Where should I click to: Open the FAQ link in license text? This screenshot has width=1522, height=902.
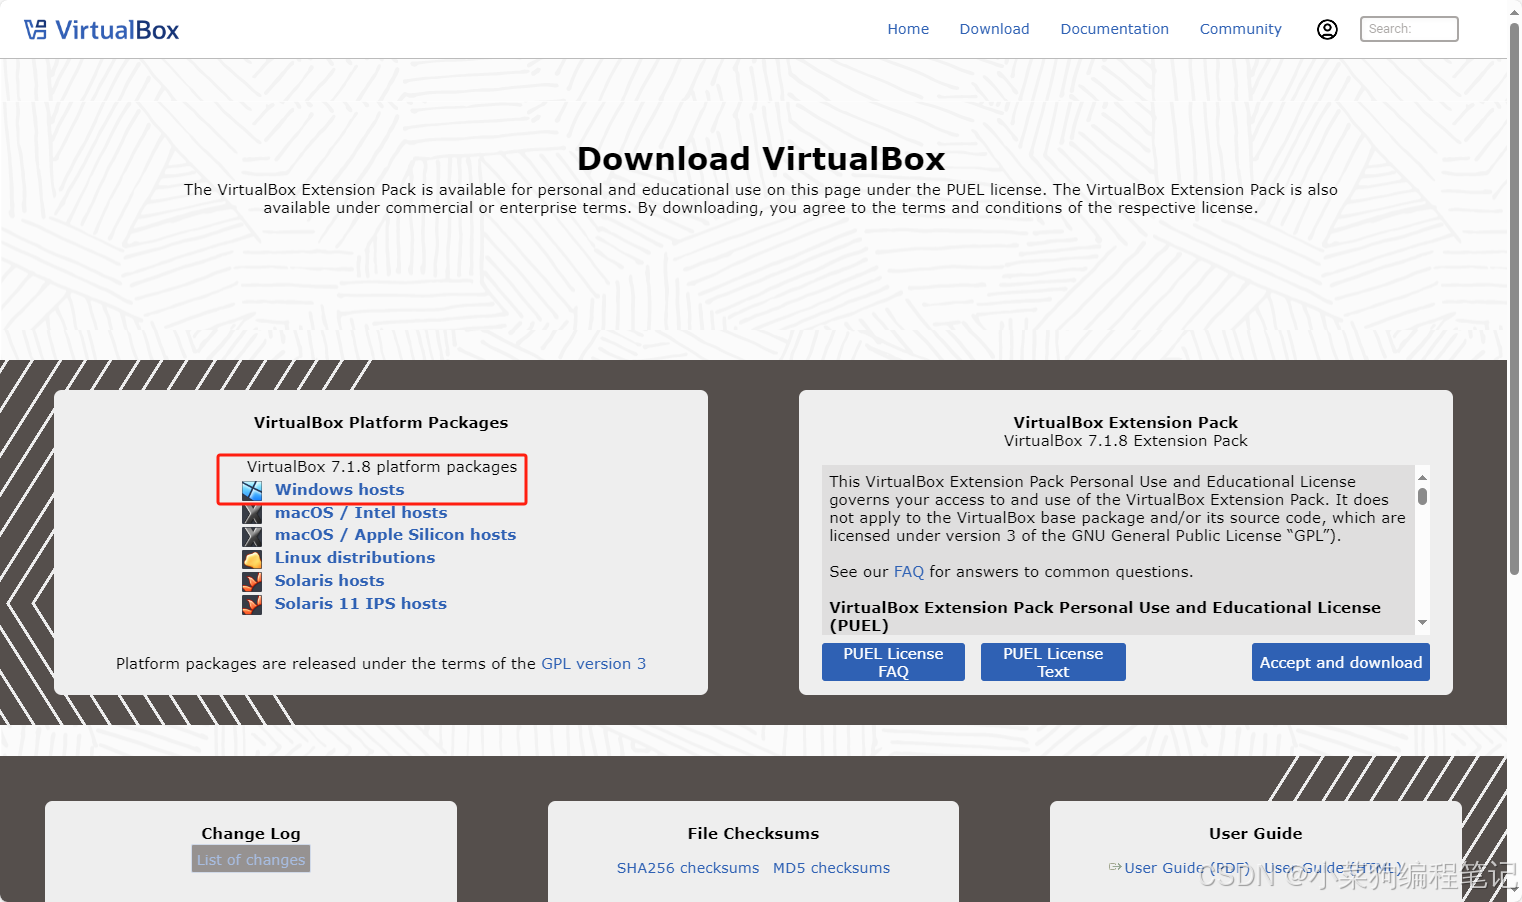pyautogui.click(x=909, y=572)
